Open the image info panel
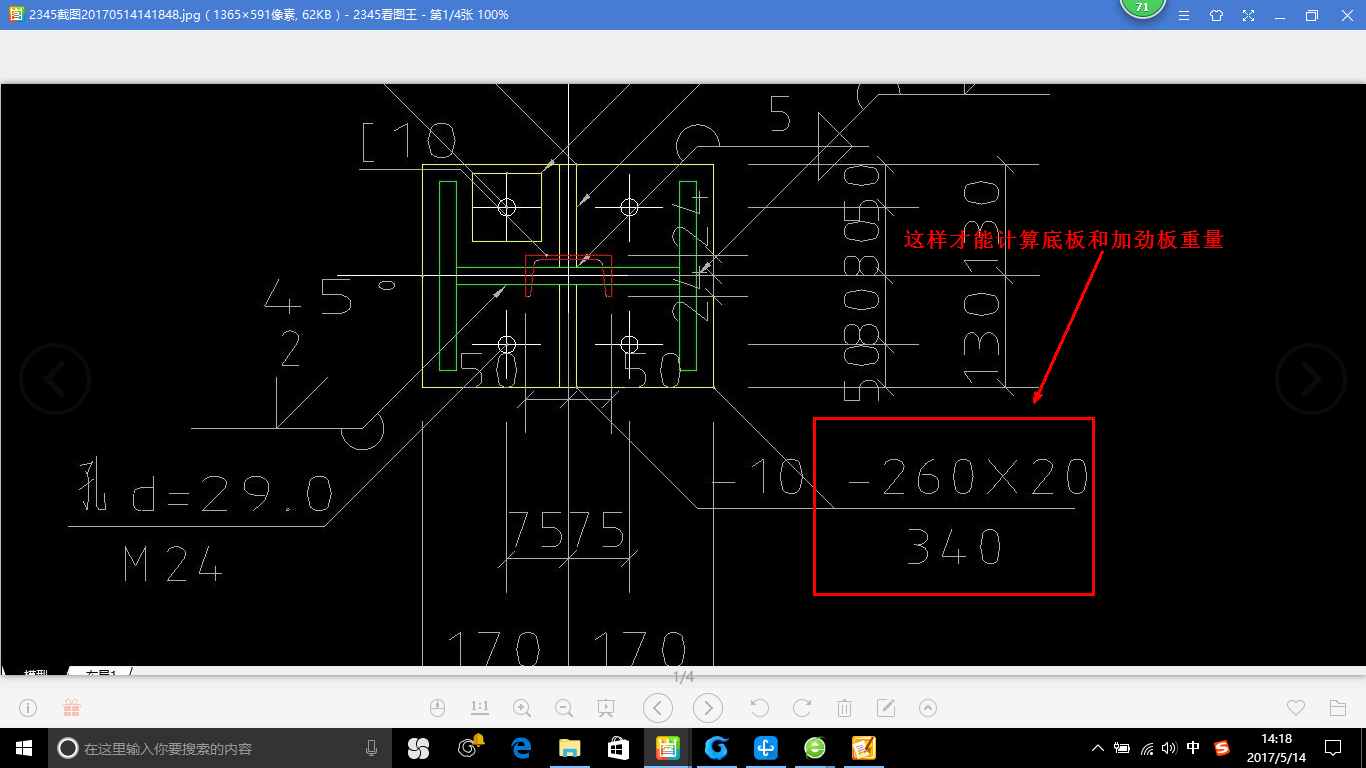1366x768 pixels. tap(28, 708)
